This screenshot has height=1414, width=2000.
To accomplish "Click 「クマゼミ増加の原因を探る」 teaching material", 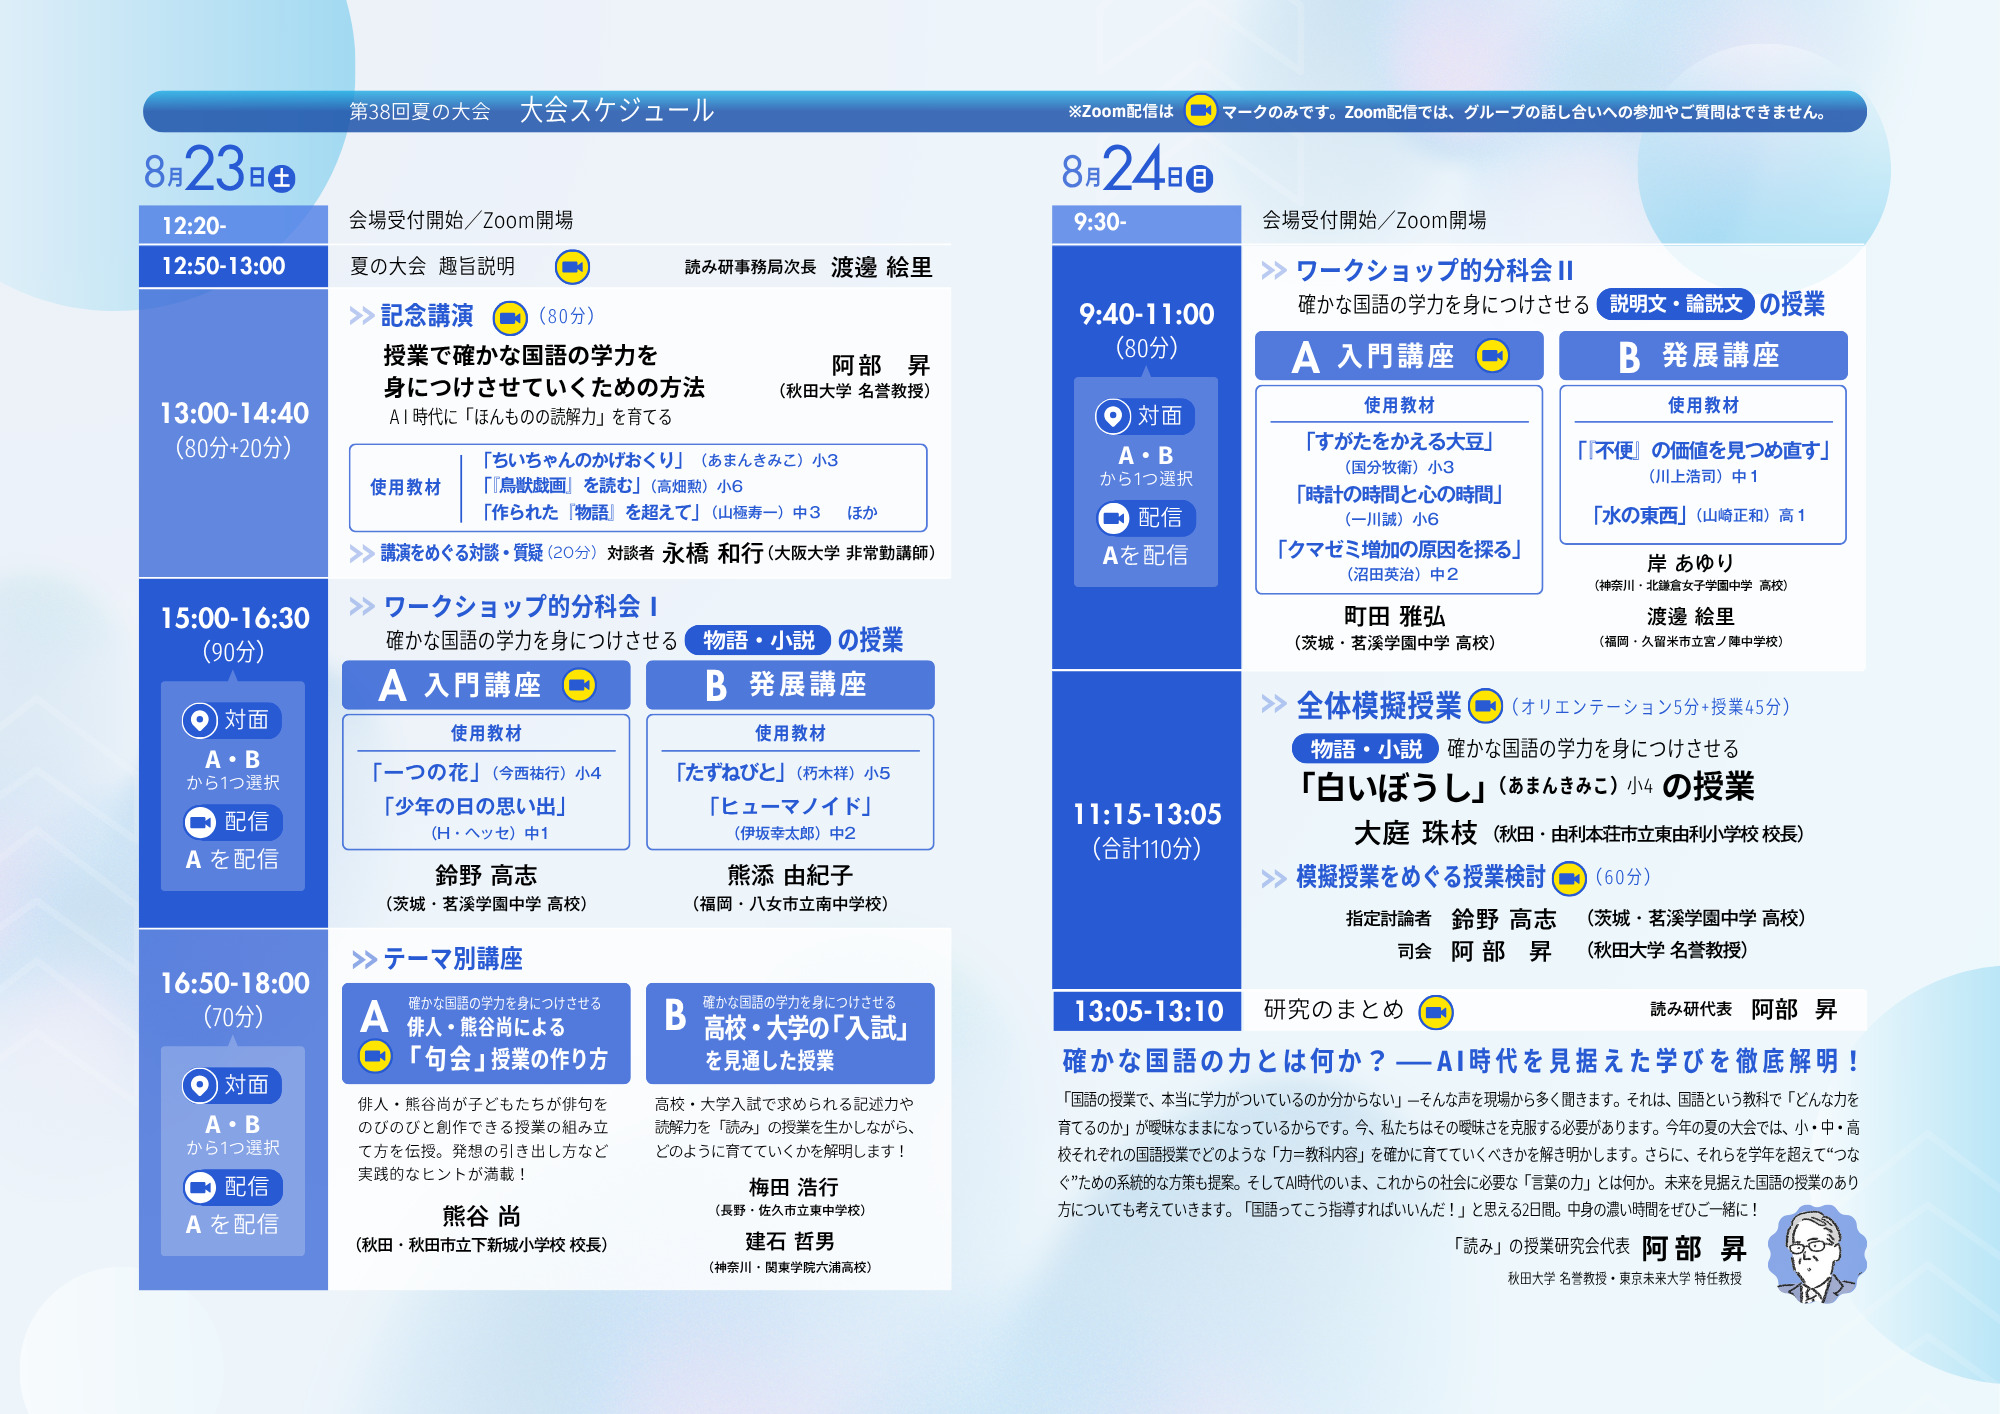I will pos(1399,549).
